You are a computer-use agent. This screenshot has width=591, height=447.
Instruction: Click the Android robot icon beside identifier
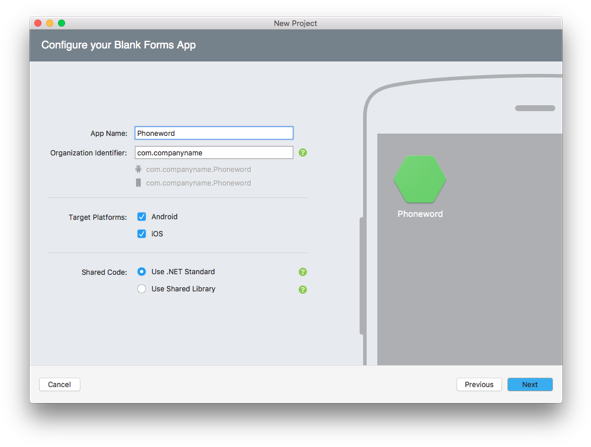click(138, 169)
